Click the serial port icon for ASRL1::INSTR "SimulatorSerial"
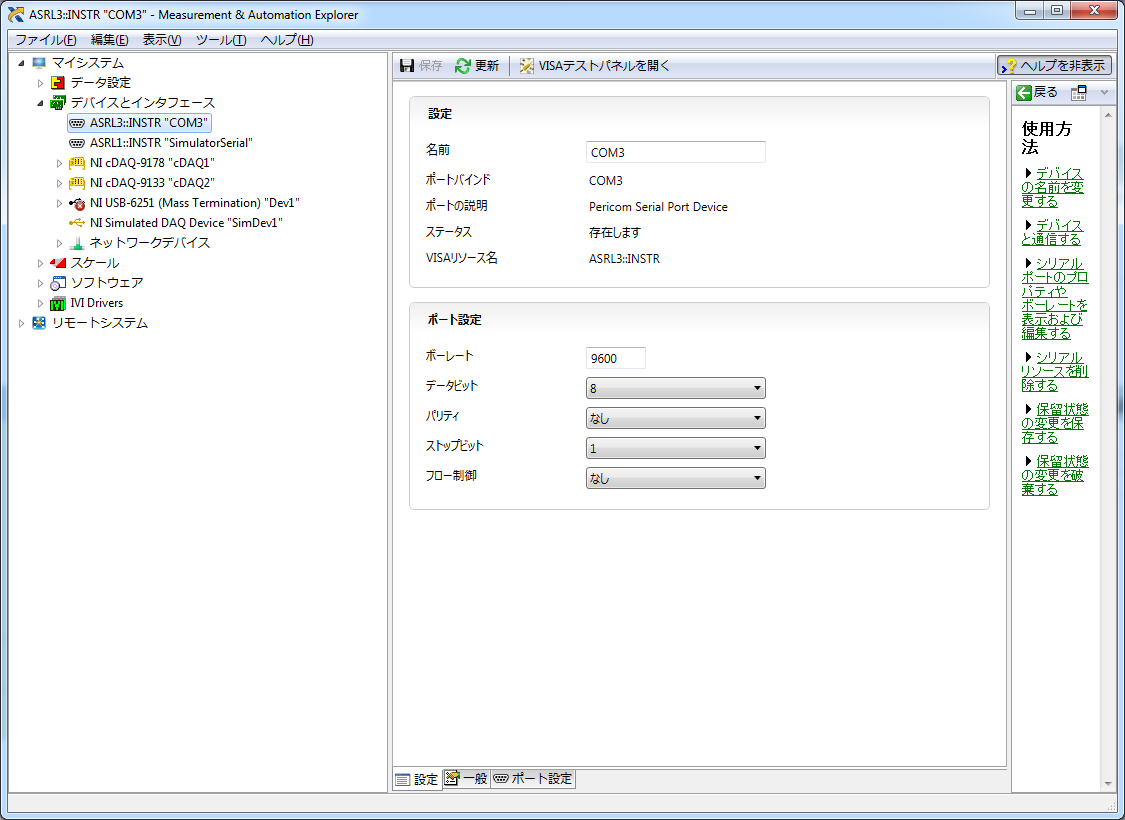The image size is (1125, 820). [x=77, y=143]
